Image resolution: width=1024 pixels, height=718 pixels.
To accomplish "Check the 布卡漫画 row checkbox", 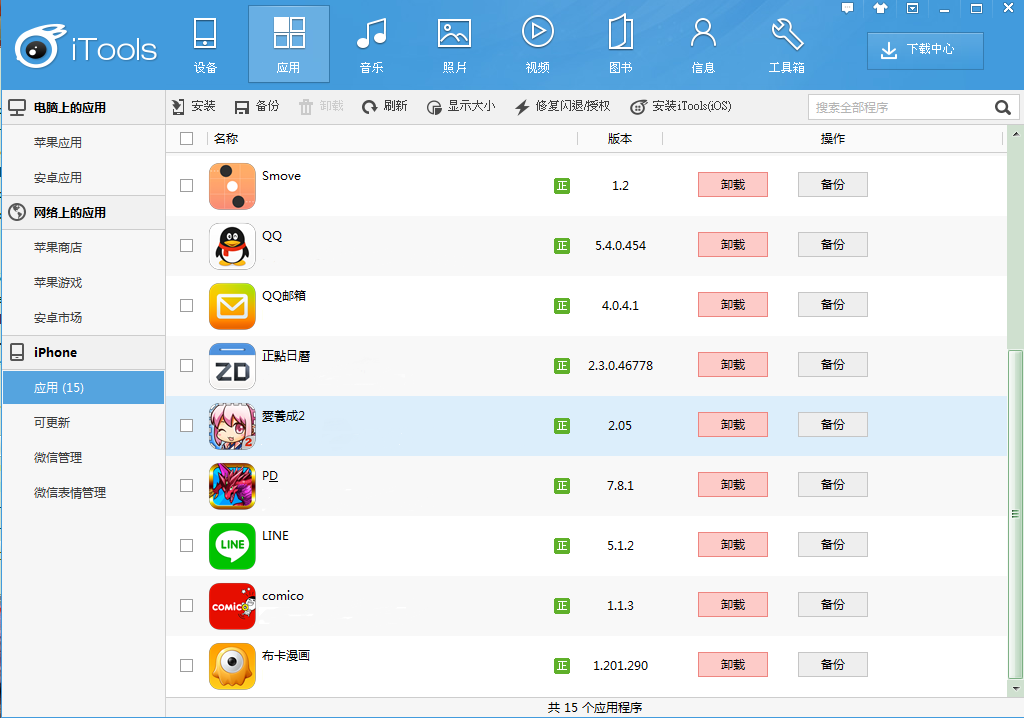I will pyautogui.click(x=187, y=666).
